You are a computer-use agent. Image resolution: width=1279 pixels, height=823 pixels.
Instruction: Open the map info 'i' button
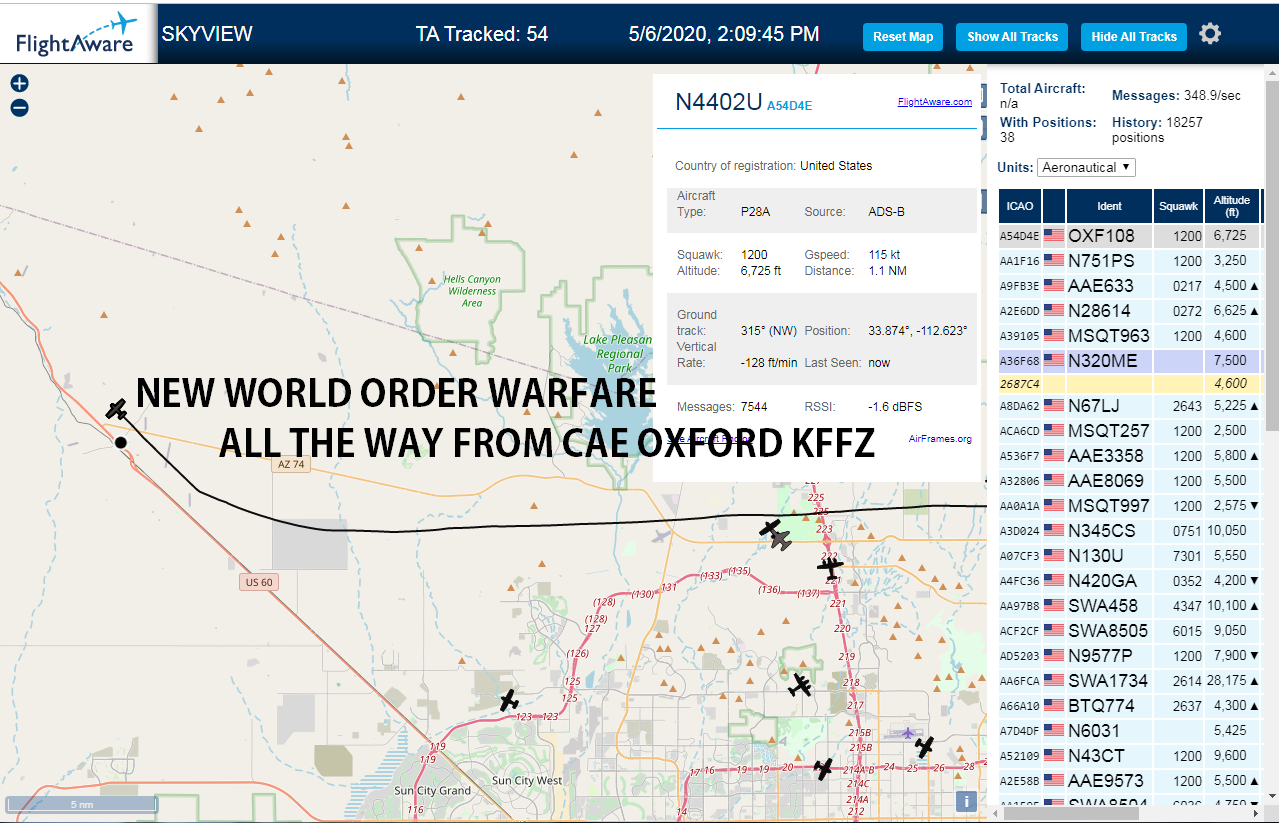[x=966, y=801]
